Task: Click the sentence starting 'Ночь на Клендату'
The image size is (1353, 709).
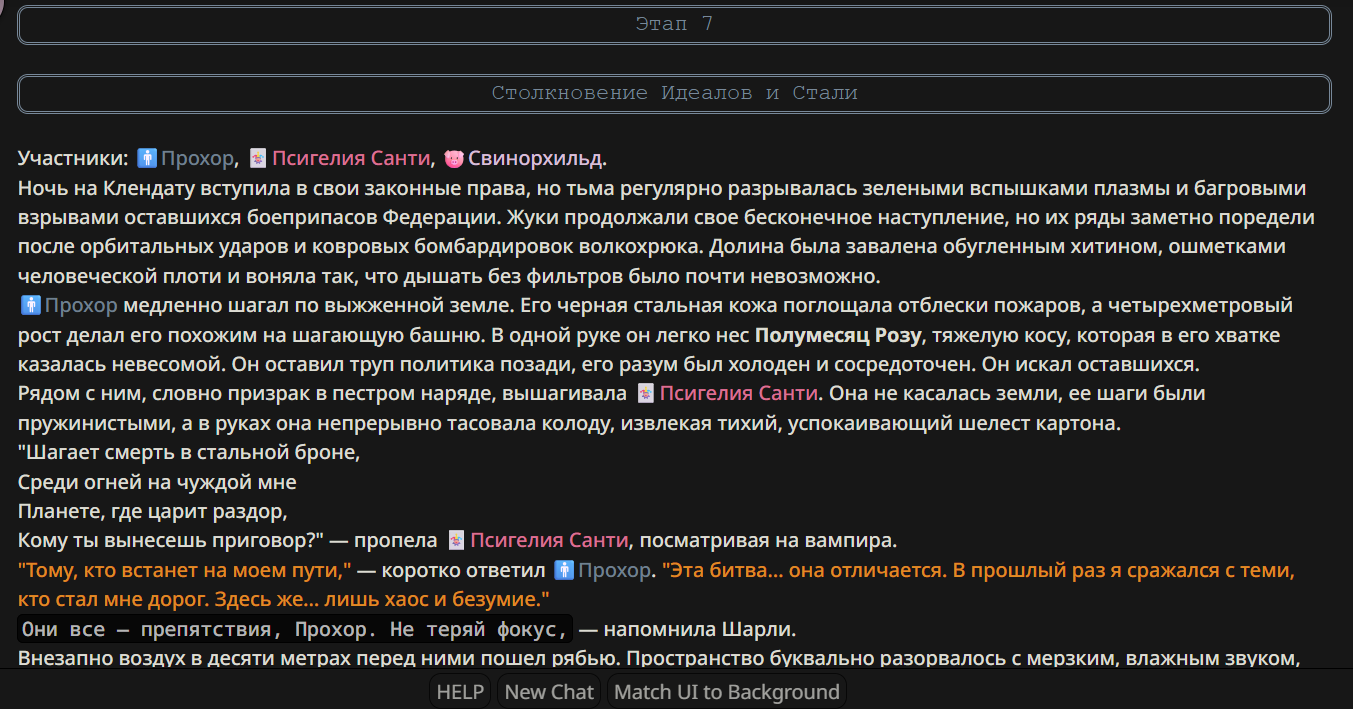Action: [x=666, y=232]
